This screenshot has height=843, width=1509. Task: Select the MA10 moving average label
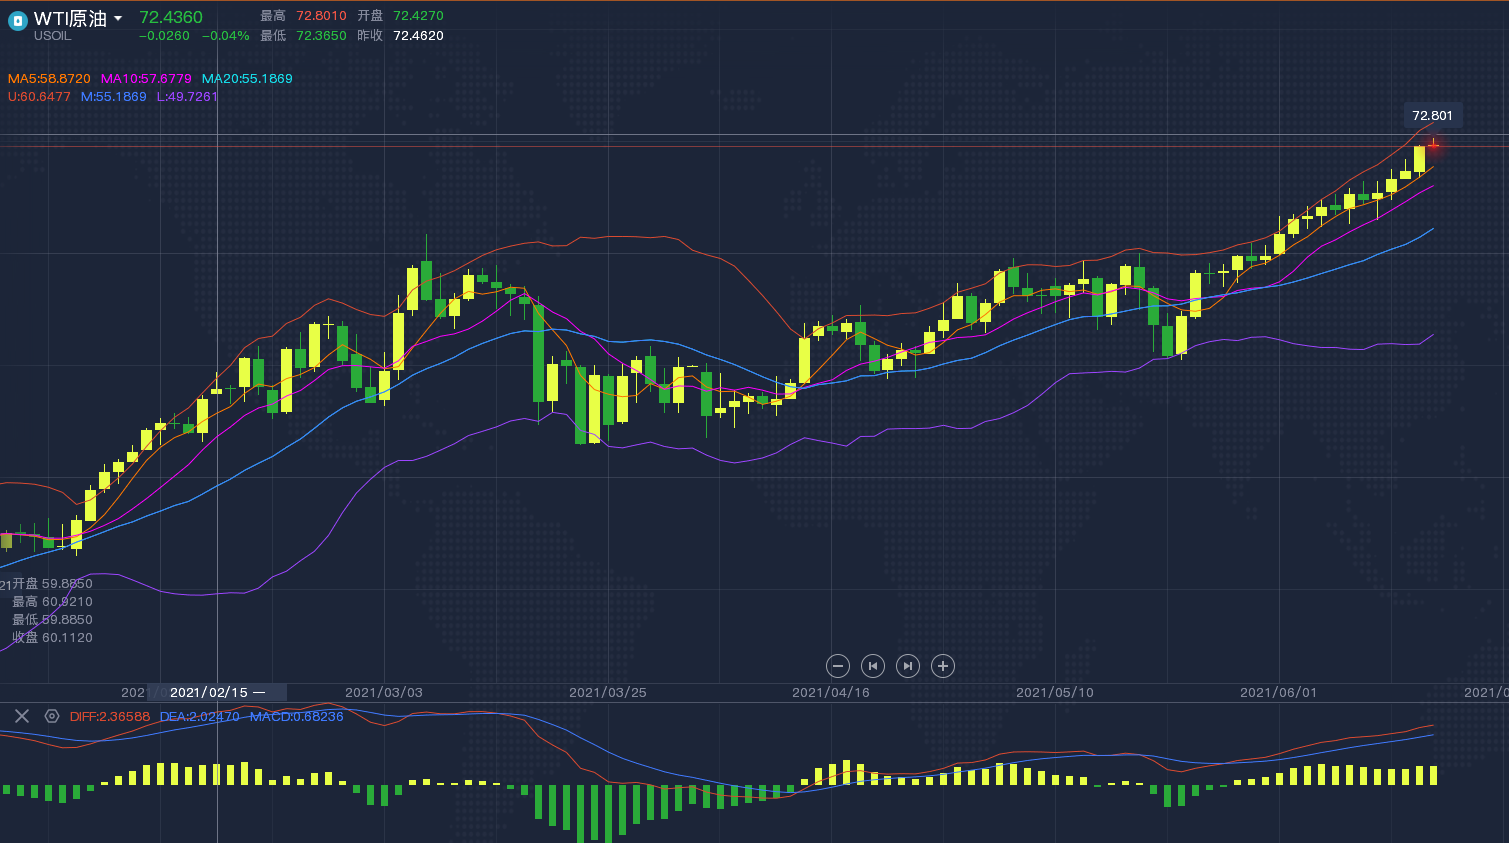pos(146,79)
